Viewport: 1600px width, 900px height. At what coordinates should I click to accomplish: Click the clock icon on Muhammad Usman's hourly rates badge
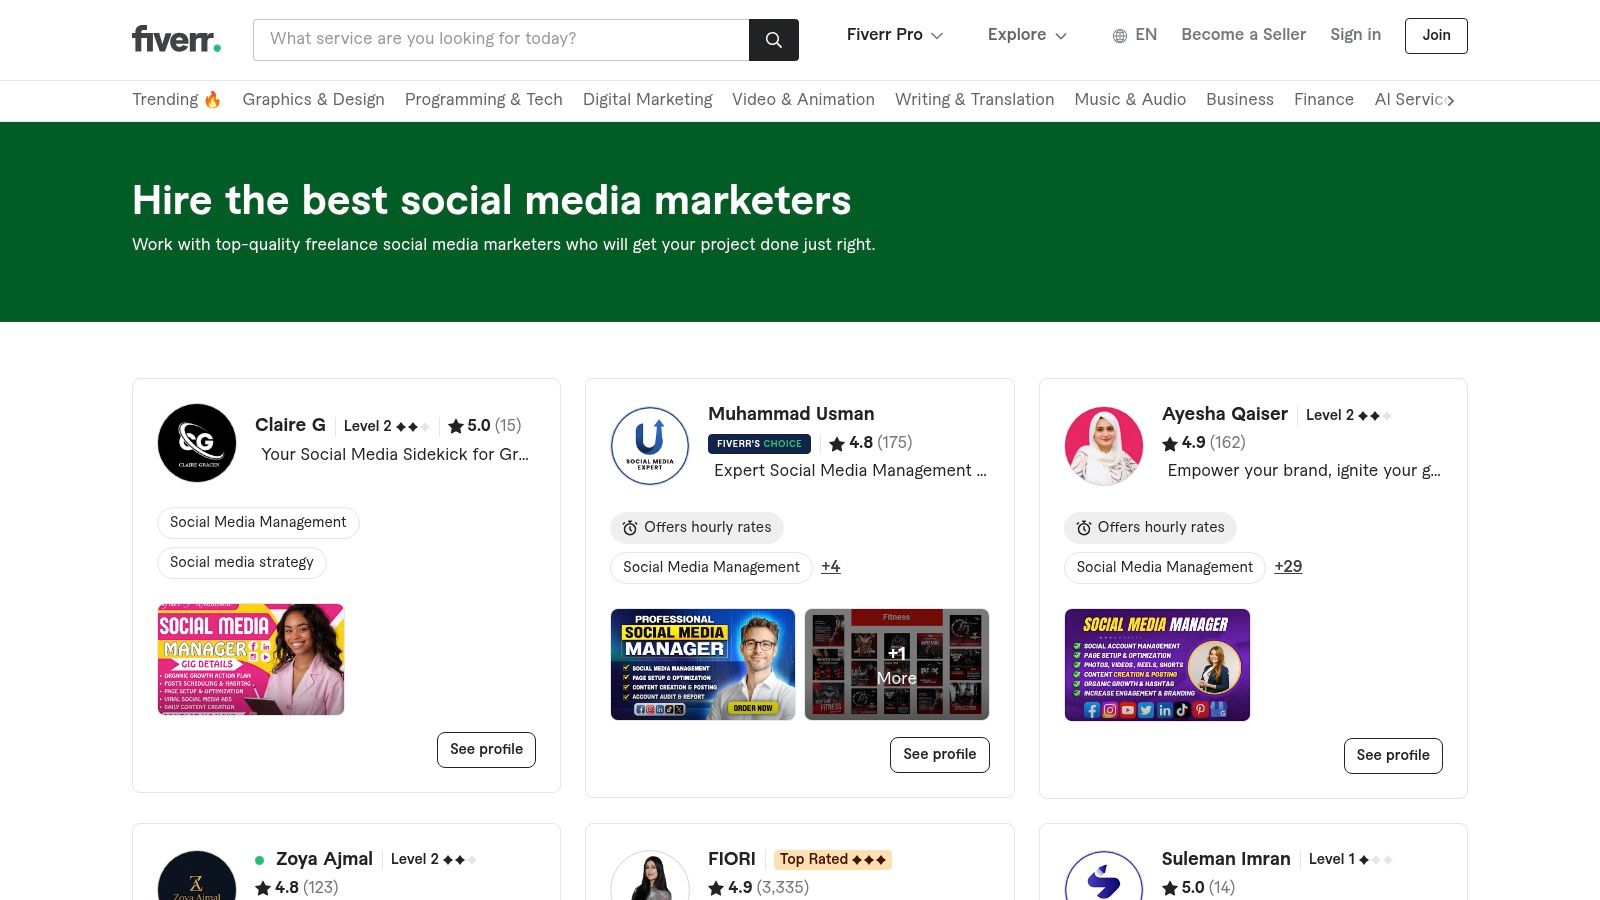coord(629,527)
